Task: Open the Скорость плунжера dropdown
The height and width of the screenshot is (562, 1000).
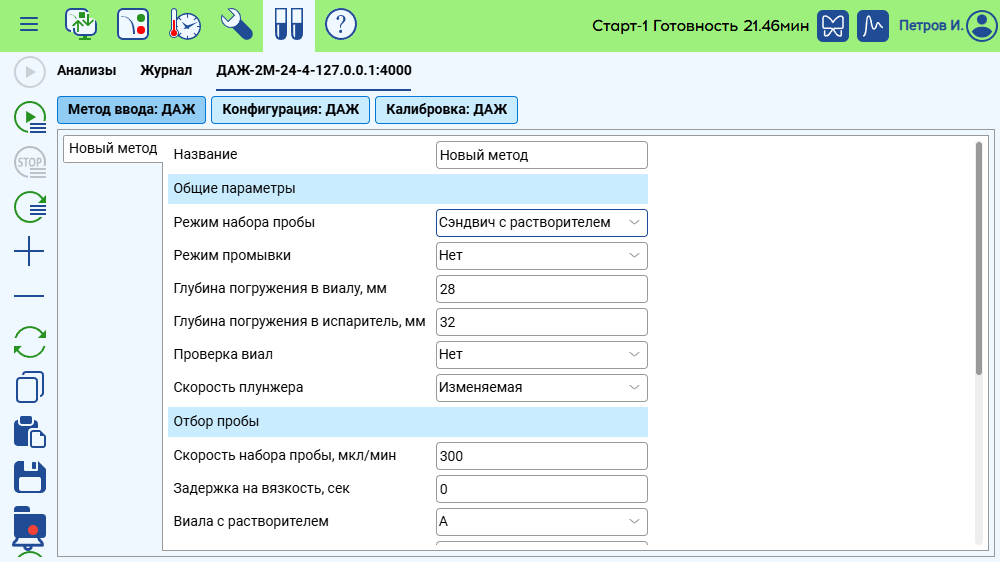Action: [x=541, y=387]
